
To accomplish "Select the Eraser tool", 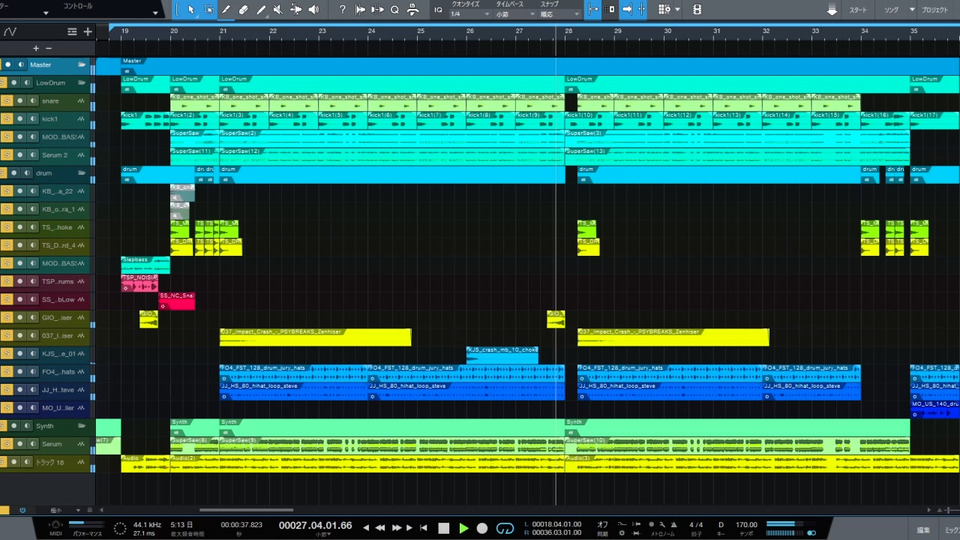I will coord(244,9).
